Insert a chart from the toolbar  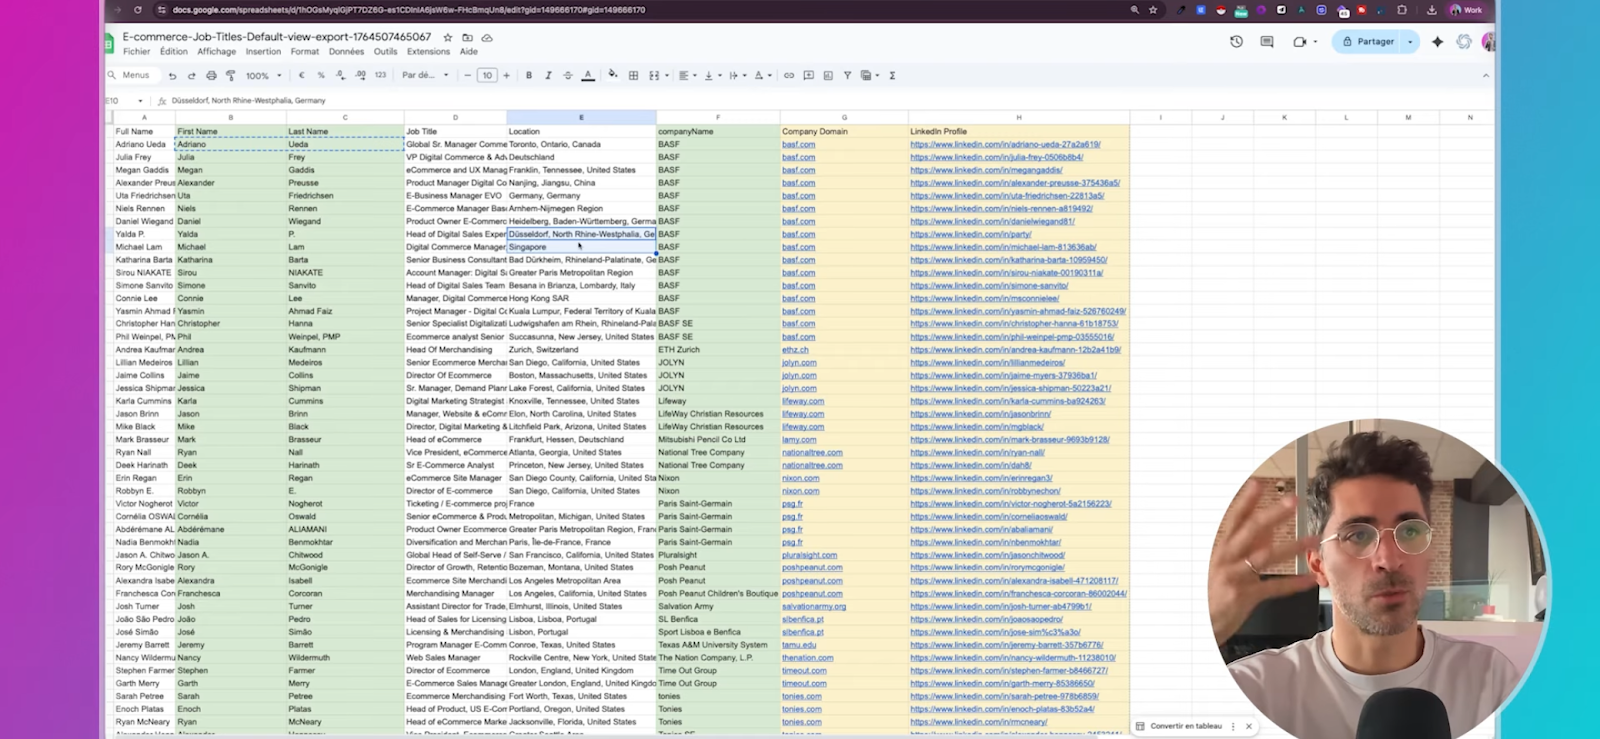point(828,76)
